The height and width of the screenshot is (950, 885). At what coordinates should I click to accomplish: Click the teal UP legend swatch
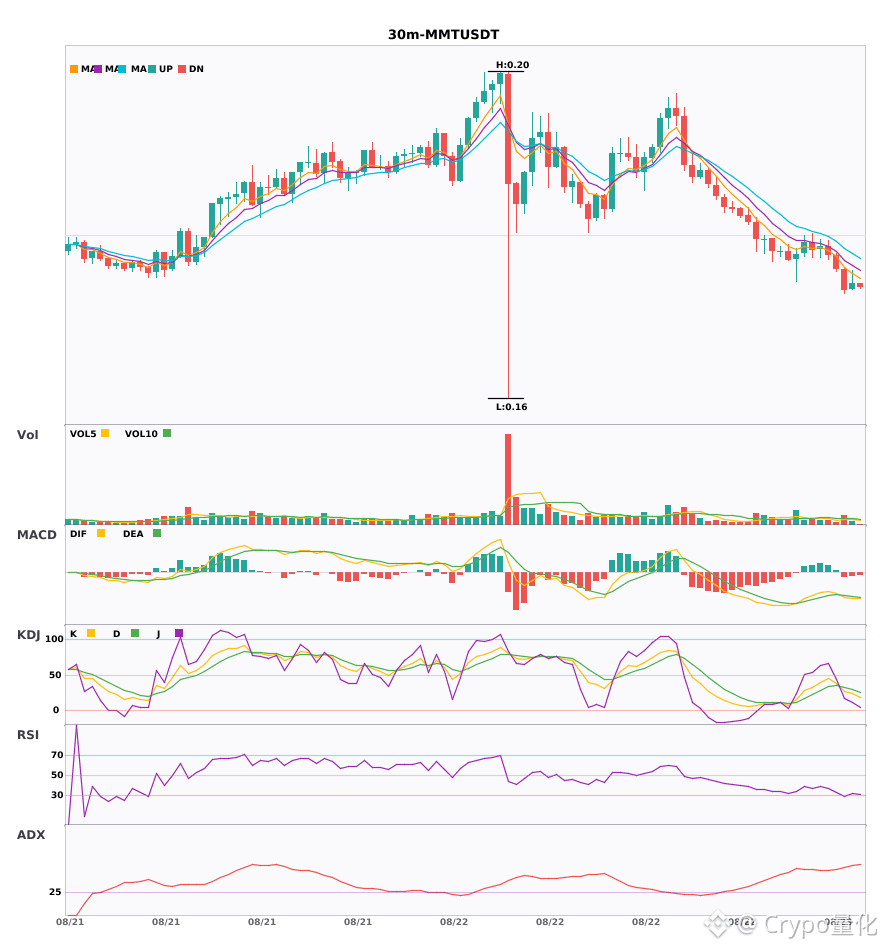pos(152,69)
